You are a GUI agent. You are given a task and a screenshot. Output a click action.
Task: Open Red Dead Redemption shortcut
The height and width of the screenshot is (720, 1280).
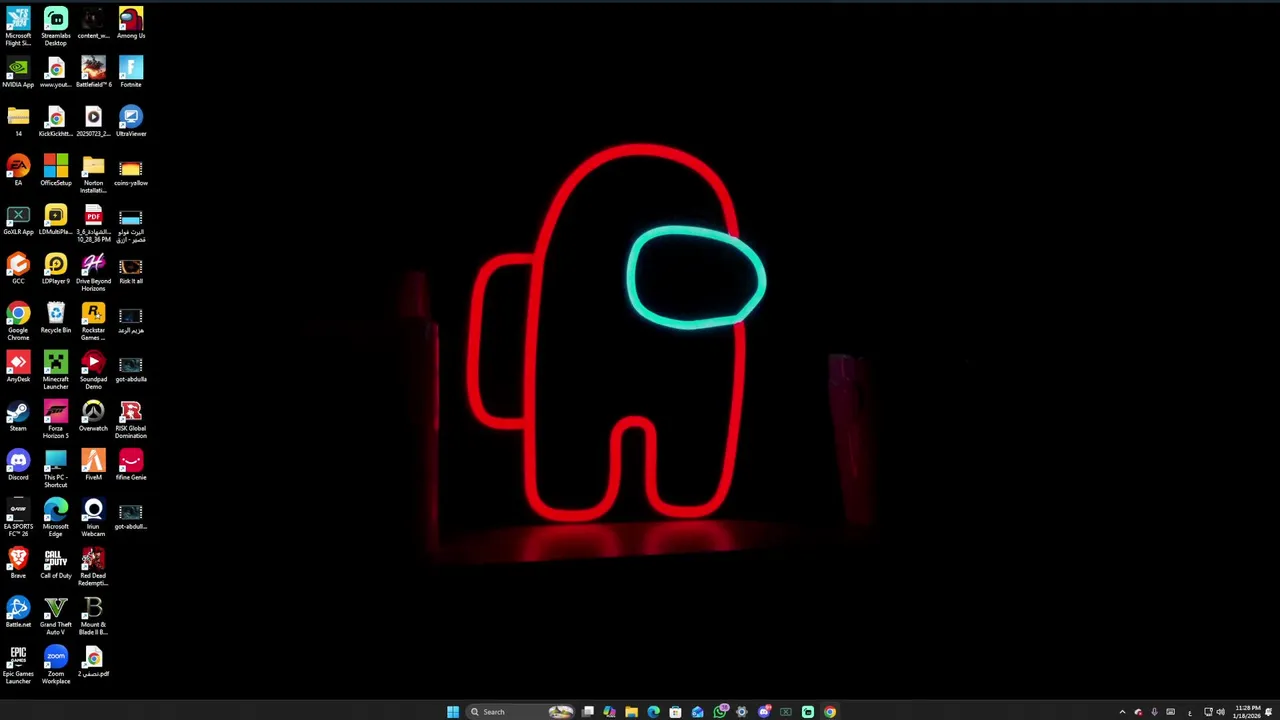click(x=93, y=566)
